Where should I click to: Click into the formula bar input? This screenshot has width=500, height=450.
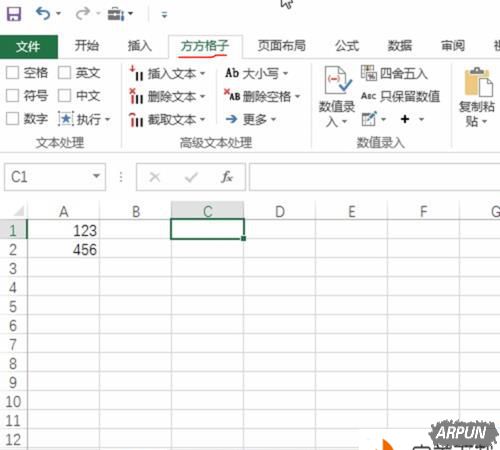tap(375, 177)
